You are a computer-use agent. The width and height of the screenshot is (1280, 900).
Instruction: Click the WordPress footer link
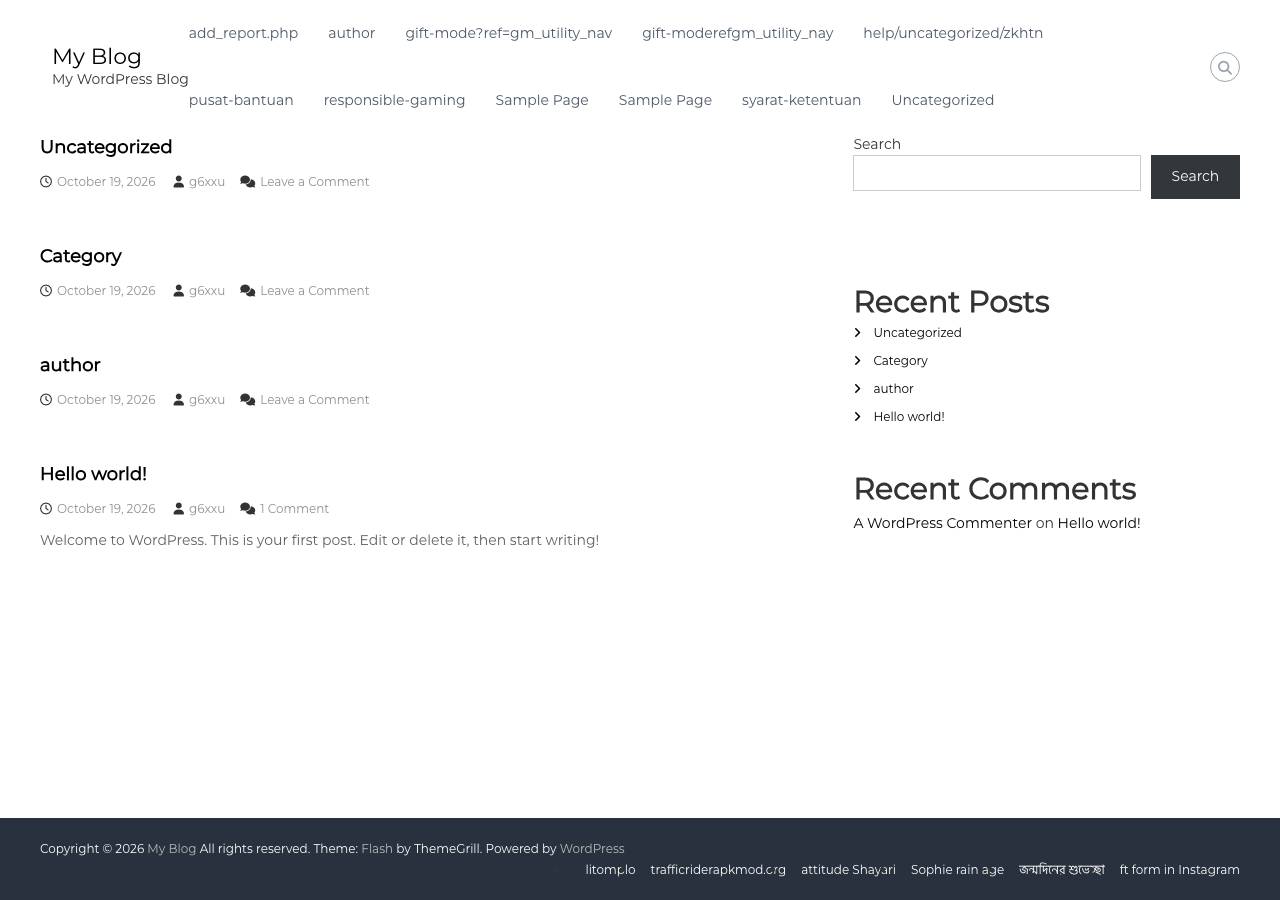592,849
